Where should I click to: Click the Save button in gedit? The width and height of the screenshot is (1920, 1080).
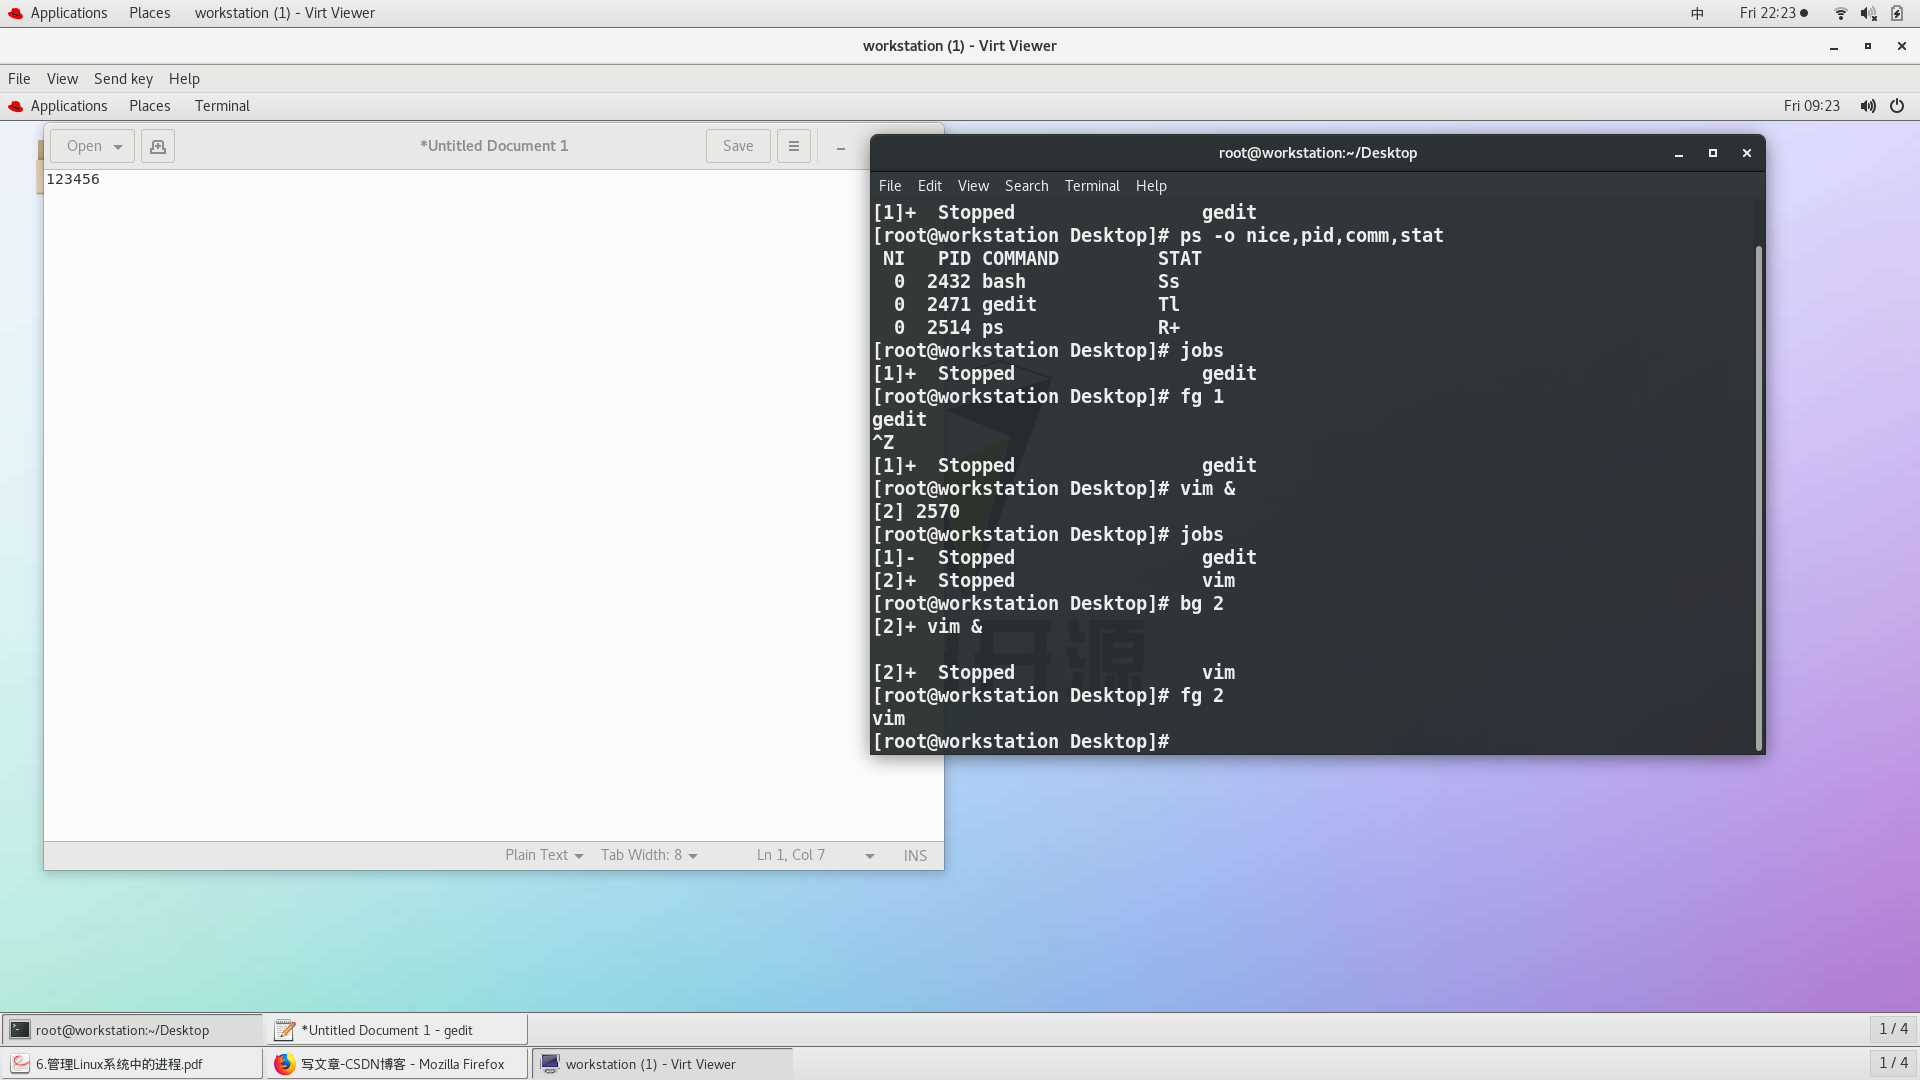click(x=738, y=146)
